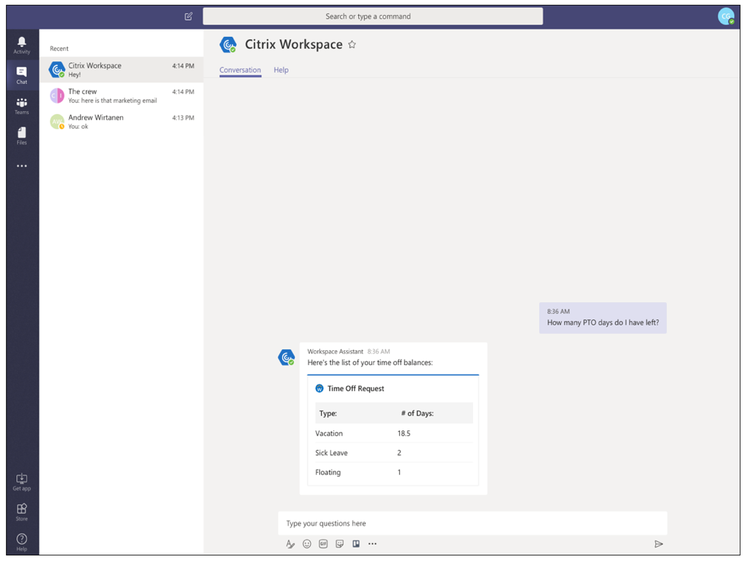750x565 pixels.
Task: Click the Type your questions here field
Action: coord(472,523)
